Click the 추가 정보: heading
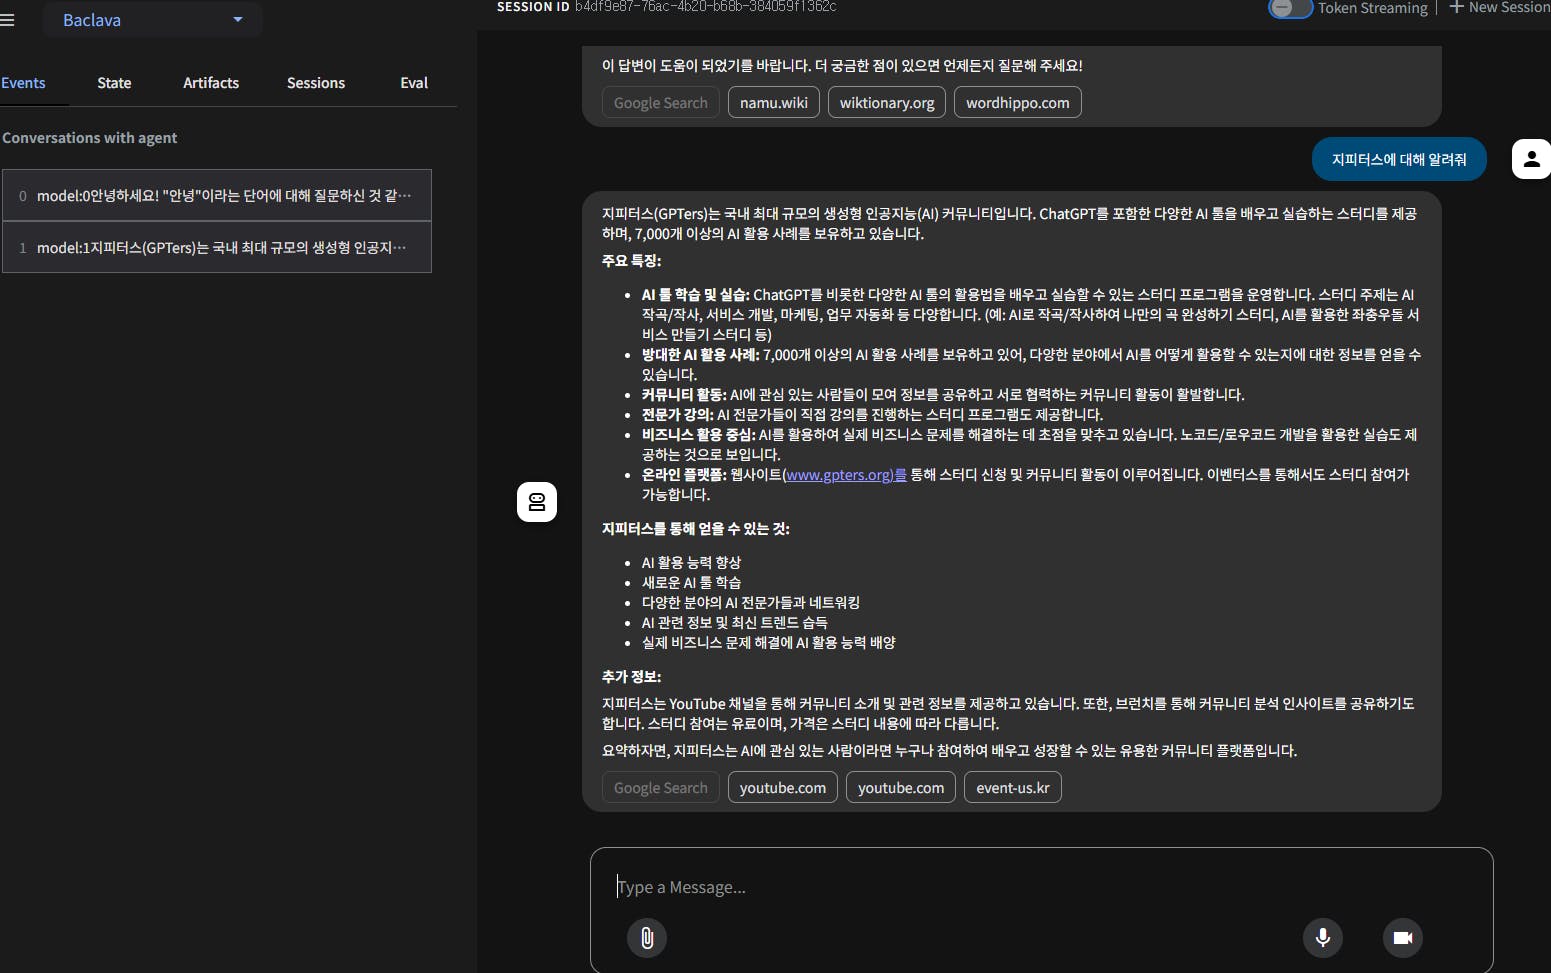This screenshot has width=1551, height=973. click(x=631, y=677)
